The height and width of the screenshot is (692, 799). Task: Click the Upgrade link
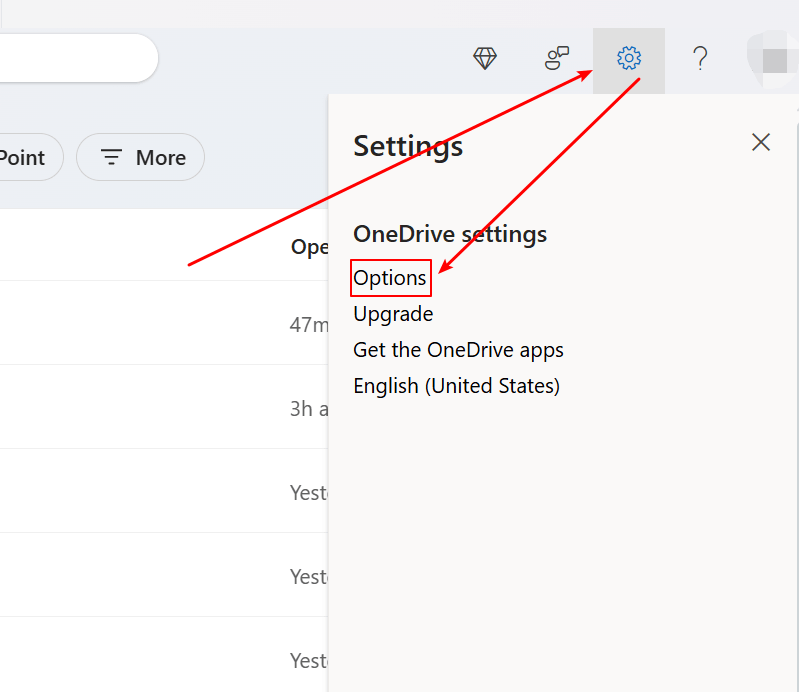[393, 314]
